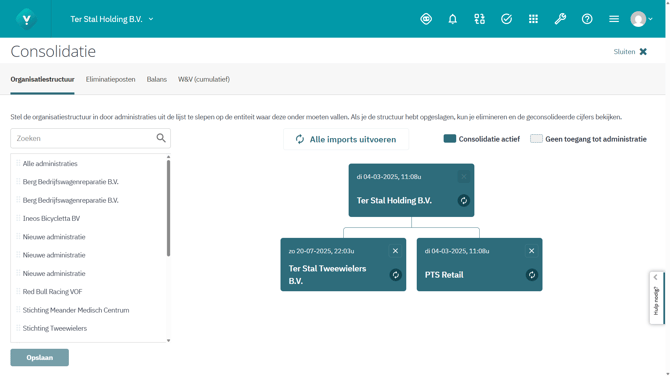Remove PTS Retail from structure

532,251
